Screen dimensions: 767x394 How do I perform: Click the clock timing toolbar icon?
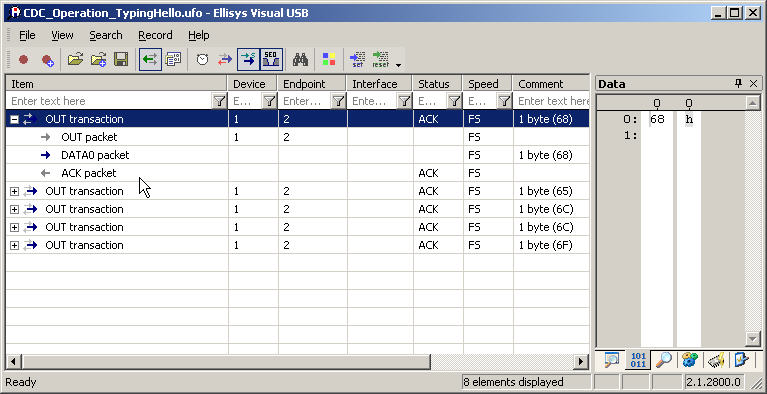pos(203,60)
